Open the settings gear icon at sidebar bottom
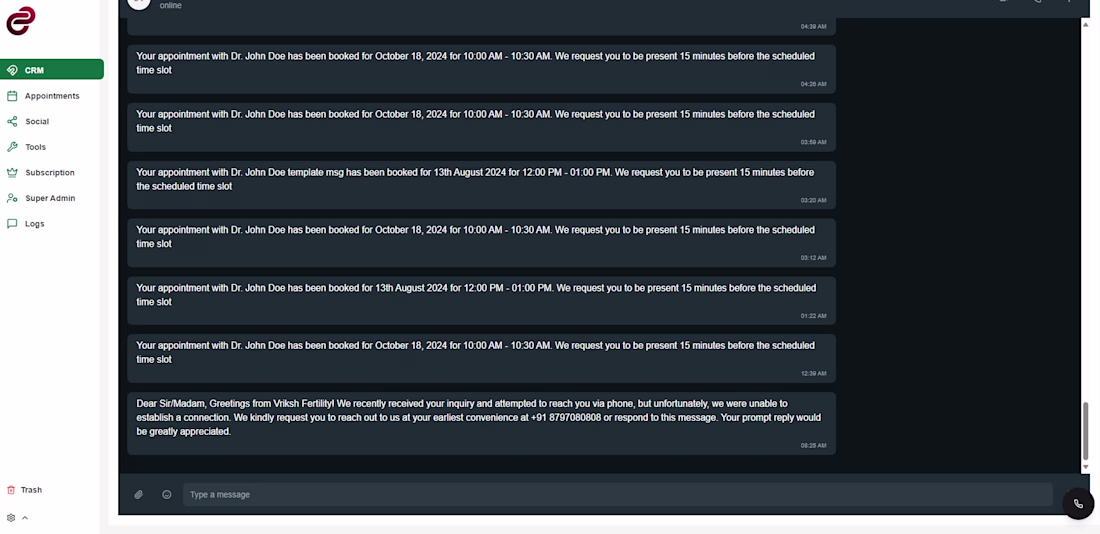Screen dimensions: 1100x534 pos(11,518)
